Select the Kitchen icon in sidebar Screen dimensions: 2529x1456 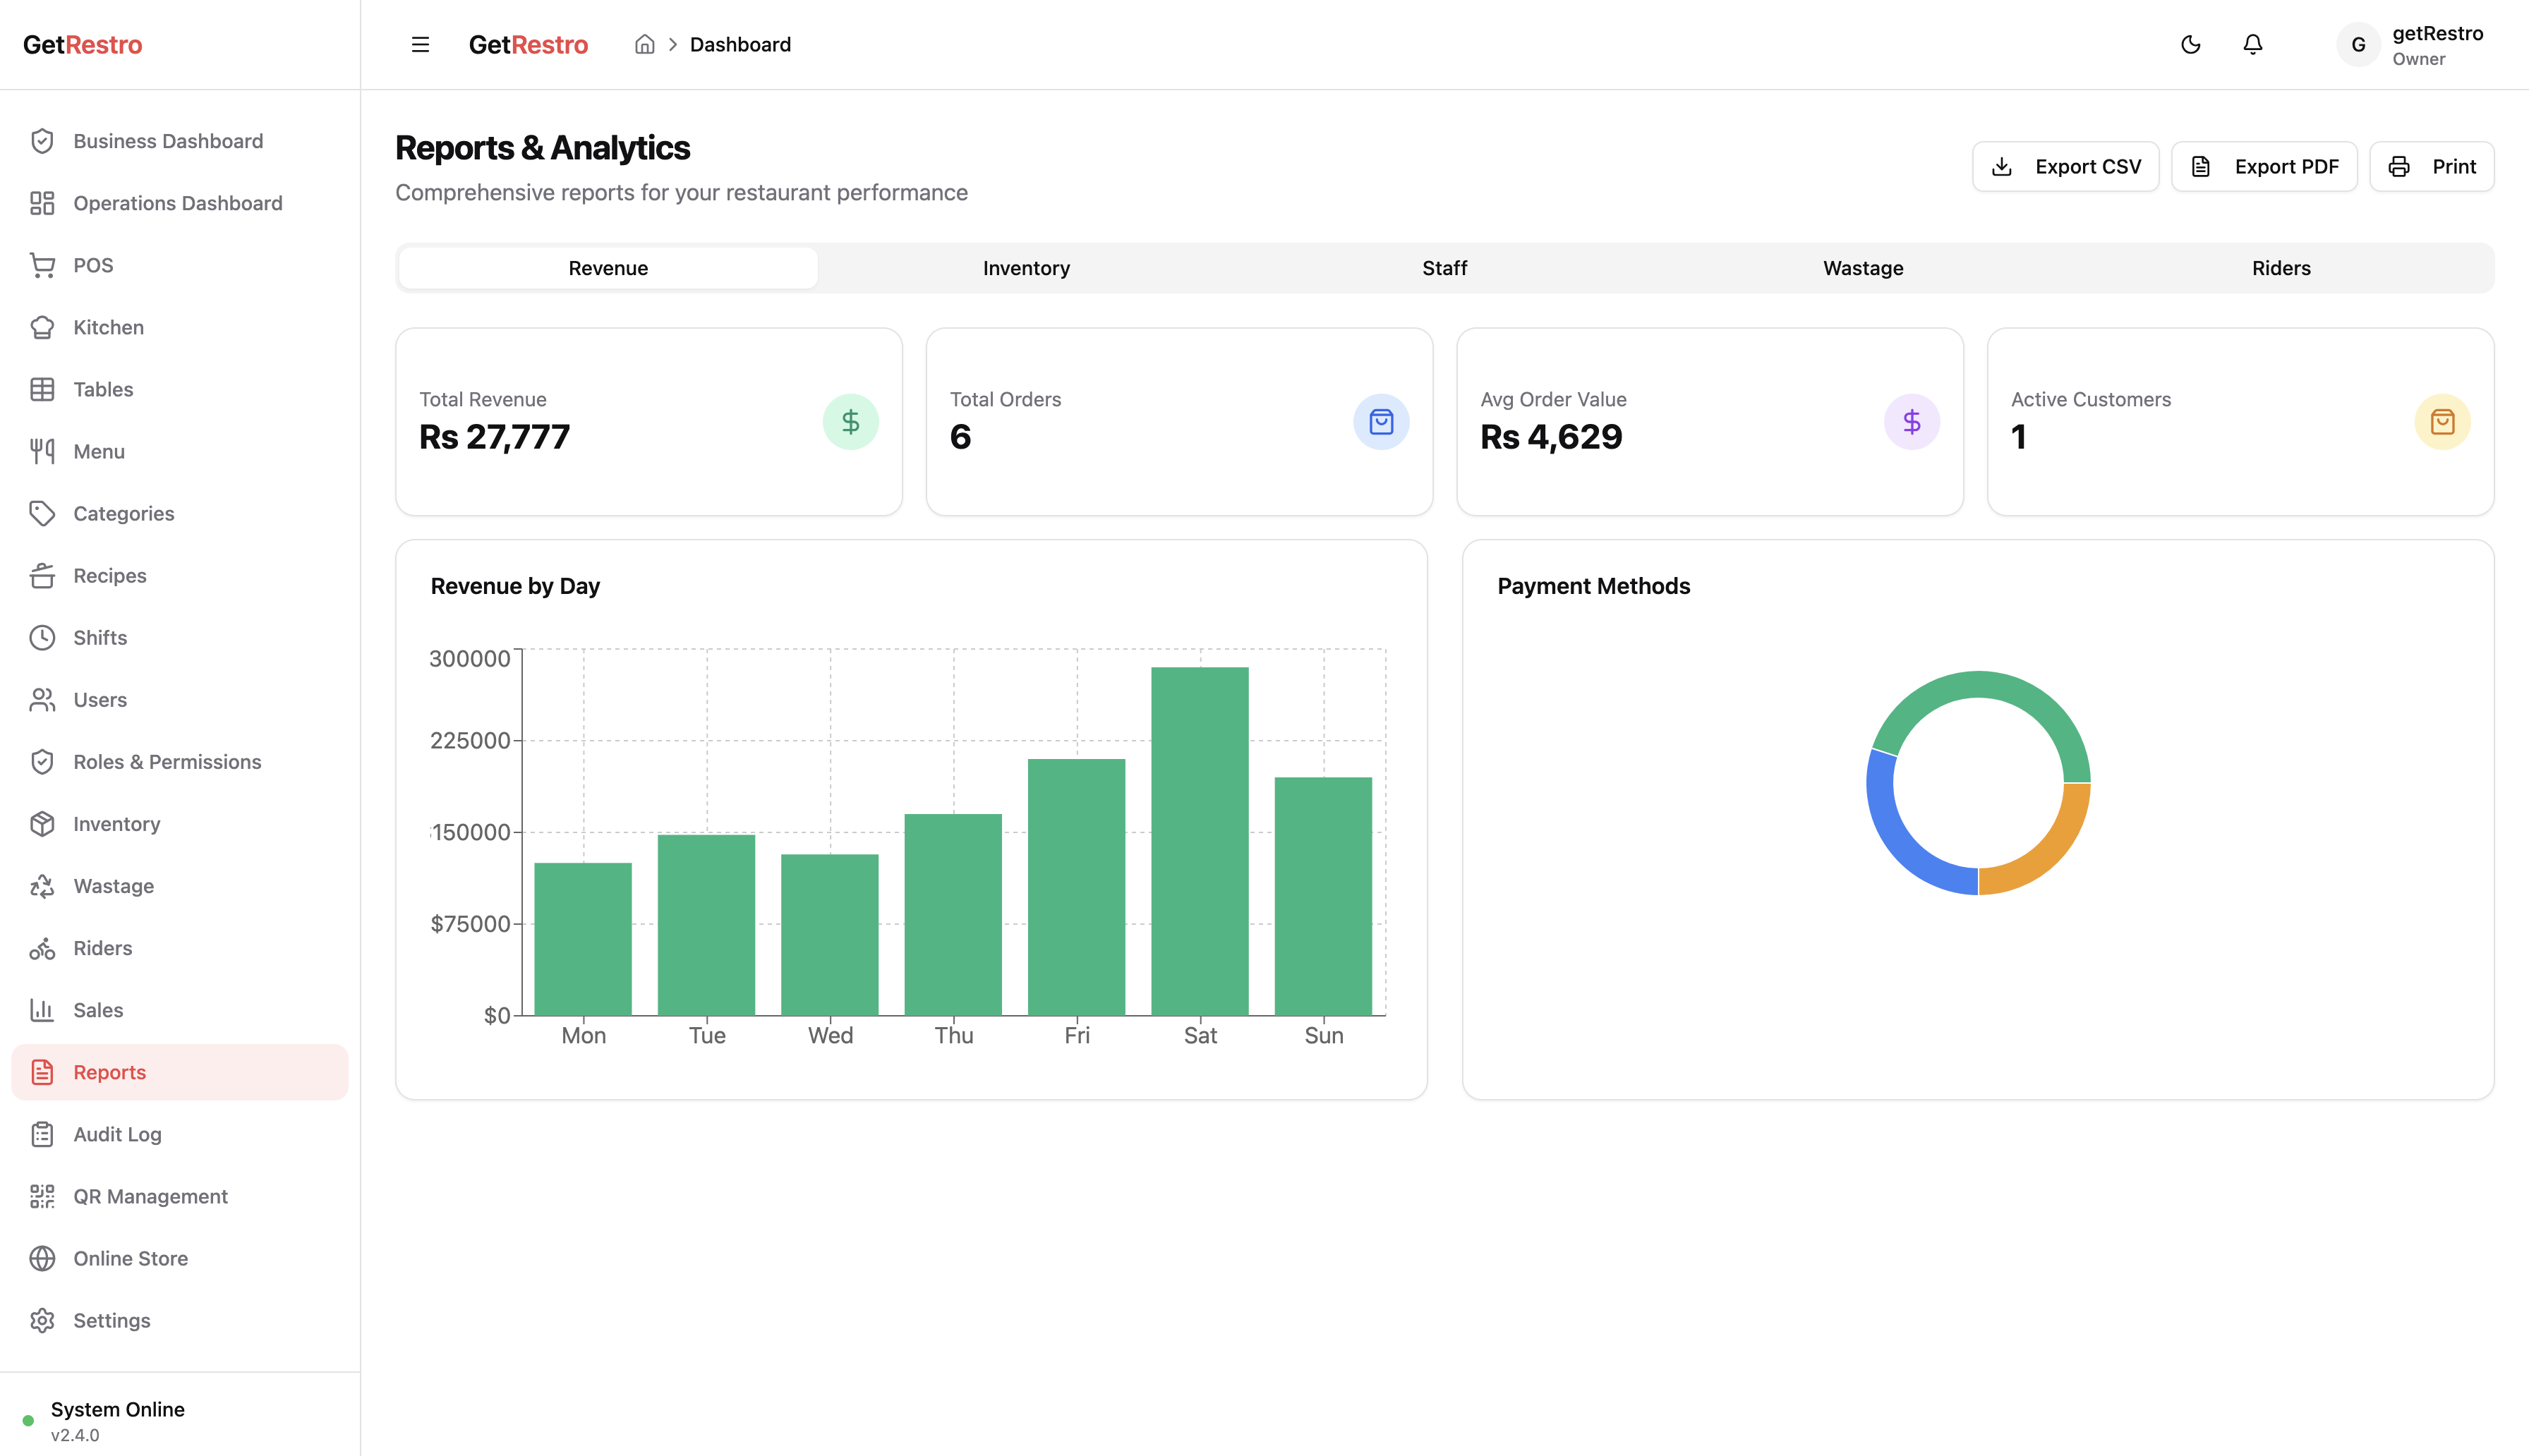(x=42, y=327)
